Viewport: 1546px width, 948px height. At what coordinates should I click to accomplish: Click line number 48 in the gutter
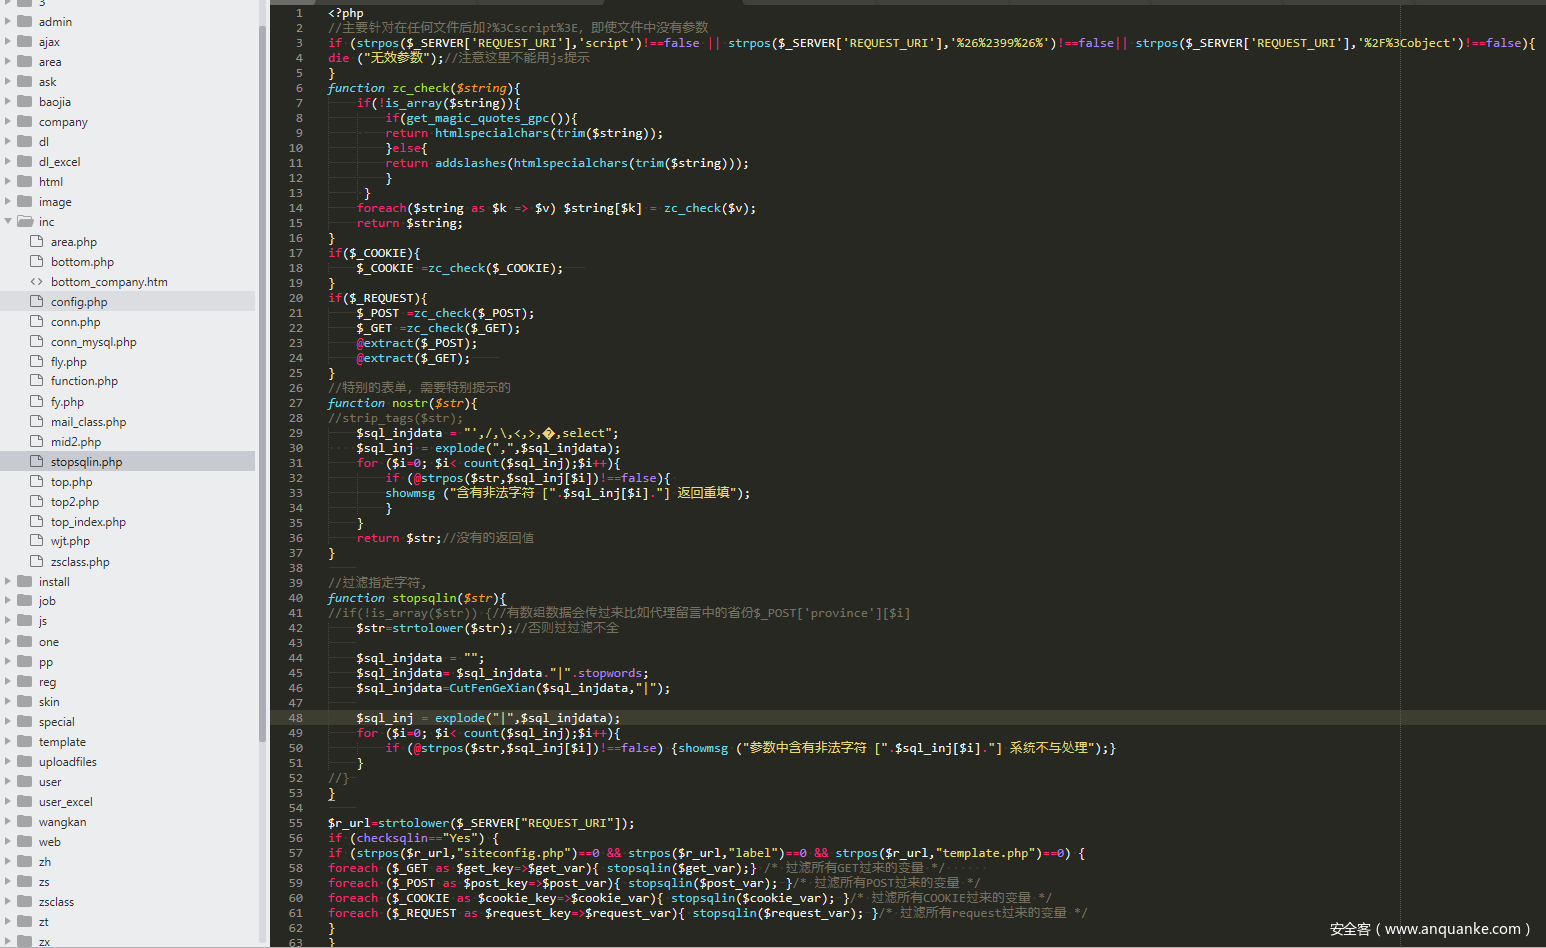click(x=296, y=718)
